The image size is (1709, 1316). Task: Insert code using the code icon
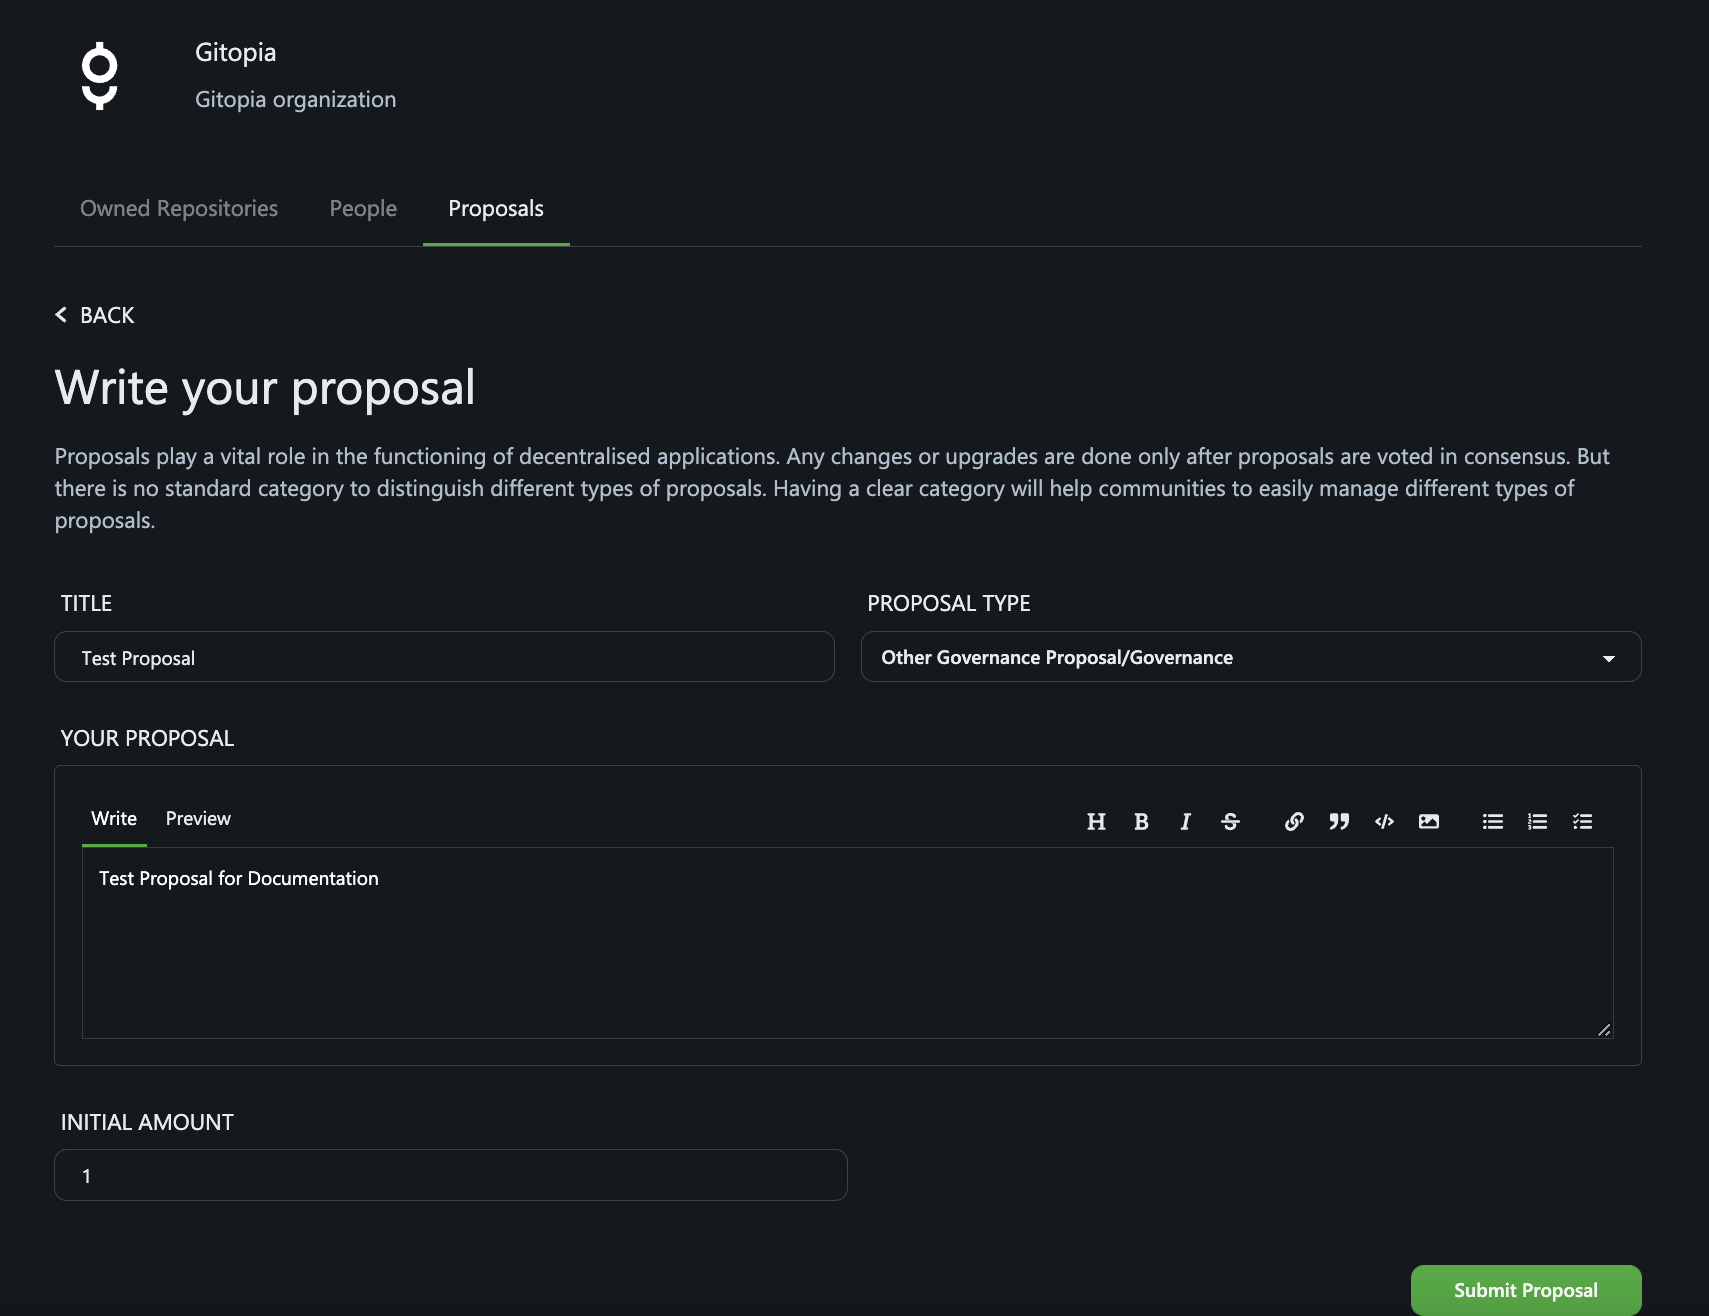tap(1384, 821)
